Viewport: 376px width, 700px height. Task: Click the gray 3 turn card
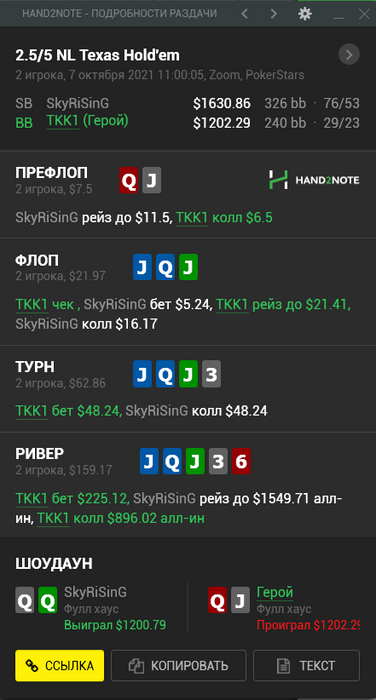(211, 374)
